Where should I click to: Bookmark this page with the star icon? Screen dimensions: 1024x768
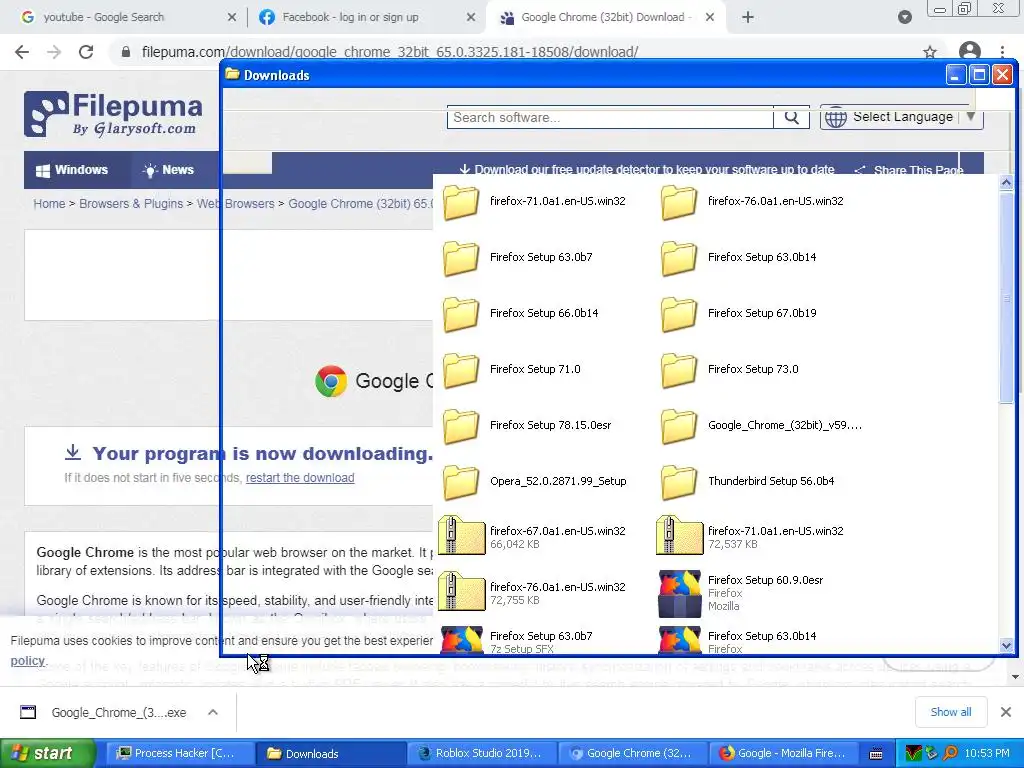[x=930, y=52]
